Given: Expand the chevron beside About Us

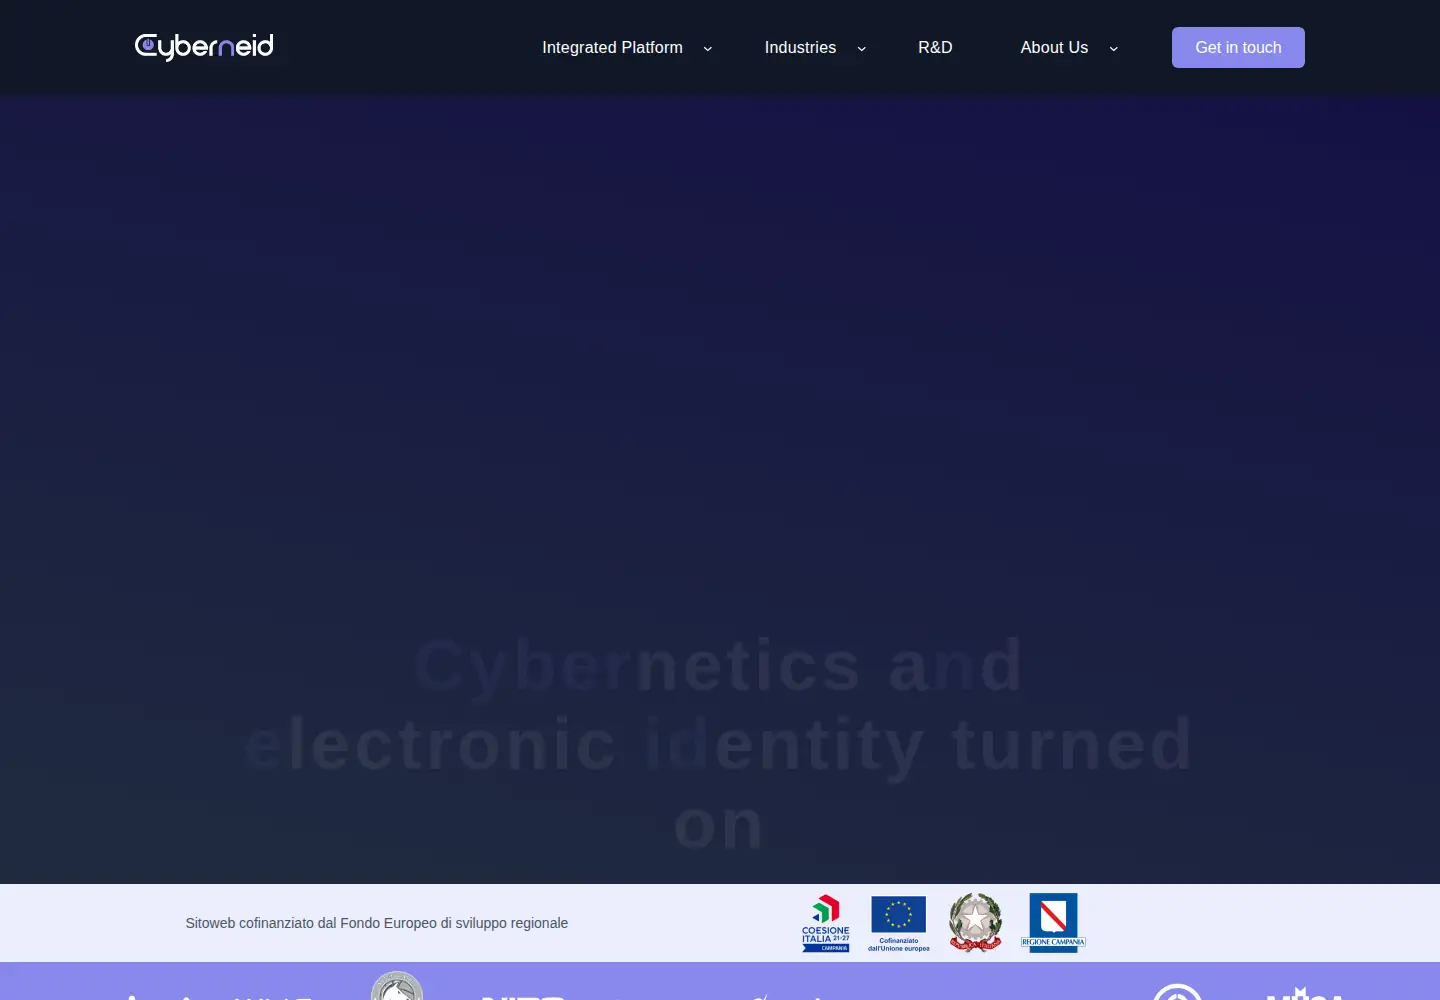Looking at the screenshot, I should click(1114, 48).
